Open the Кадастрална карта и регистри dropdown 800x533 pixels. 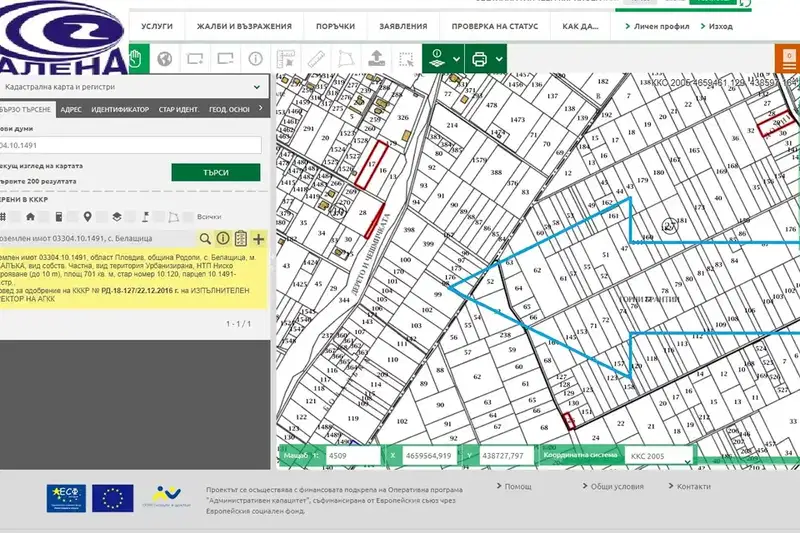click(133, 87)
